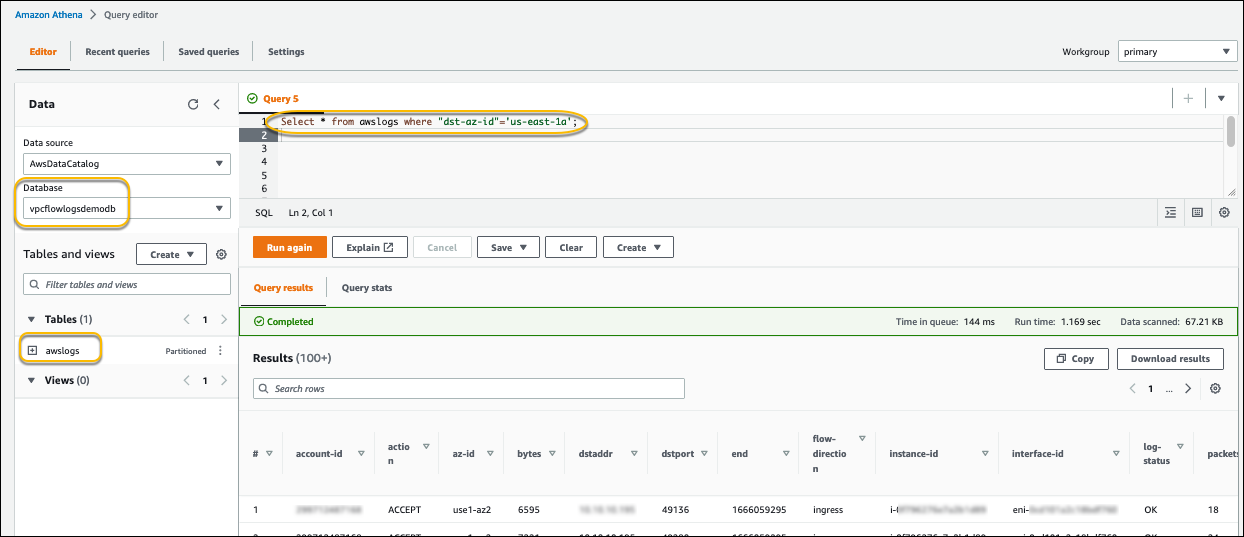Viewport: 1244px width, 537px height.
Task: Click the query editor vertical scrollbar
Action: point(1230,131)
